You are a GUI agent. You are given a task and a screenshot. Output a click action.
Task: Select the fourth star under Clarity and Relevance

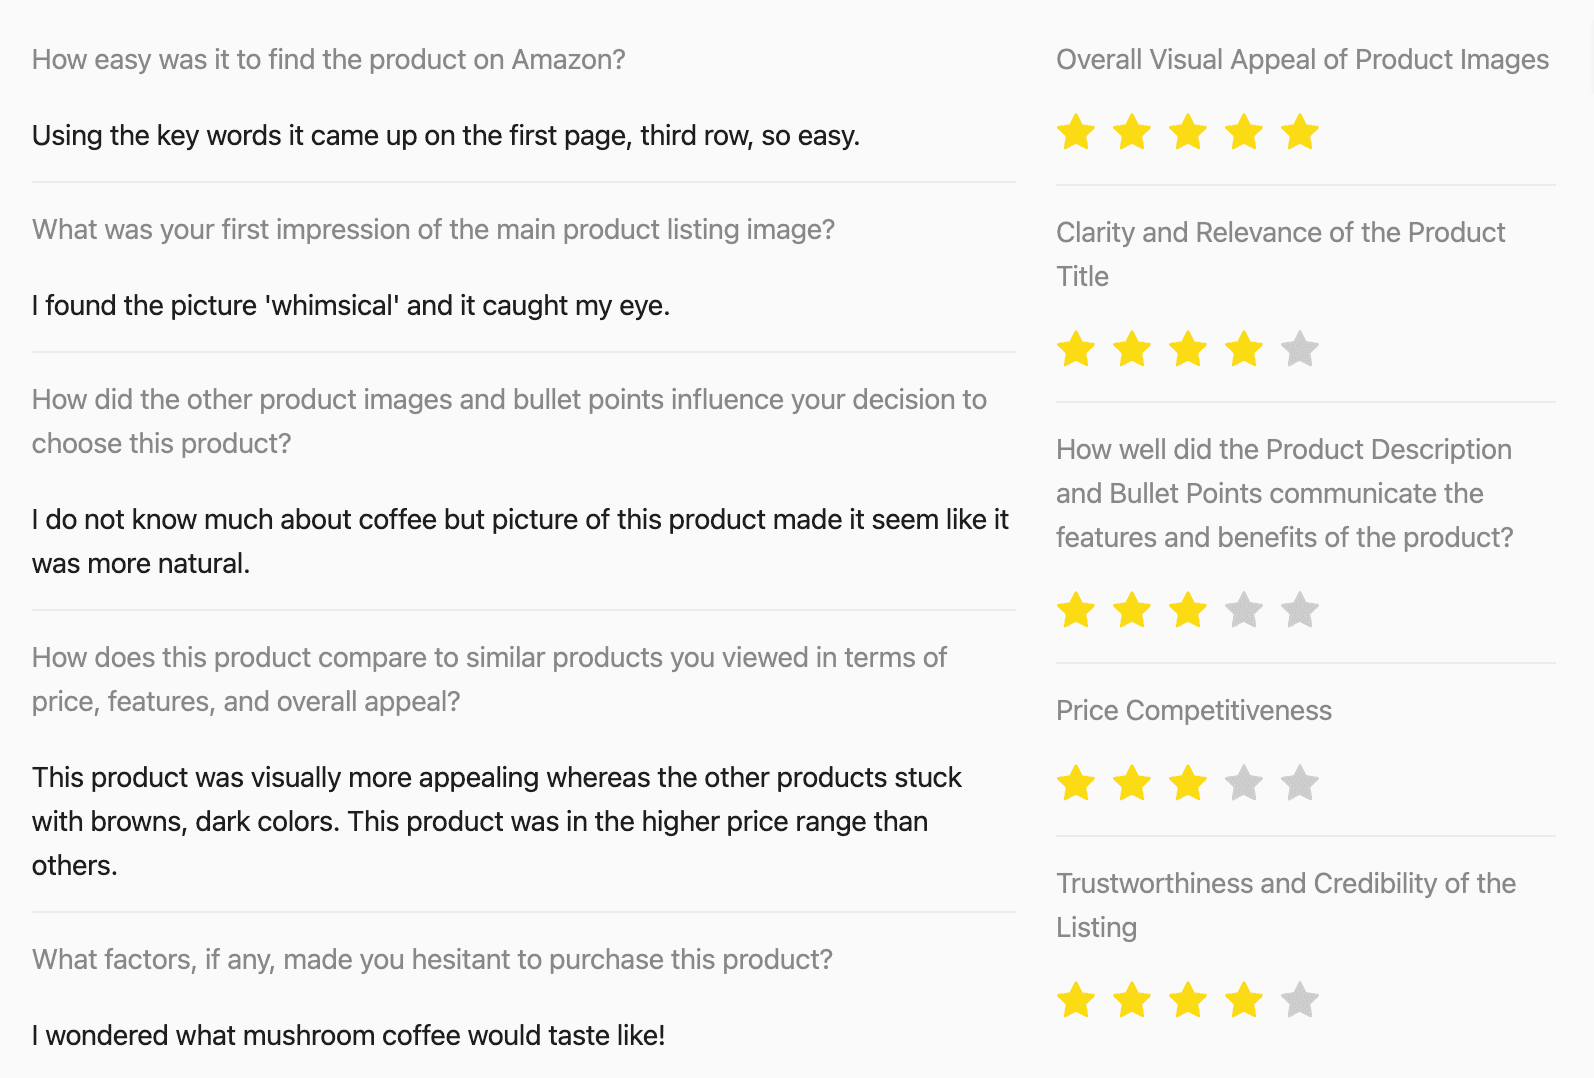coord(1244,349)
